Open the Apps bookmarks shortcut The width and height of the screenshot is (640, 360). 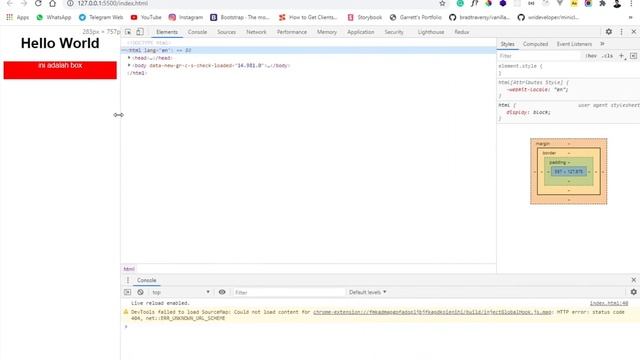(18, 17)
